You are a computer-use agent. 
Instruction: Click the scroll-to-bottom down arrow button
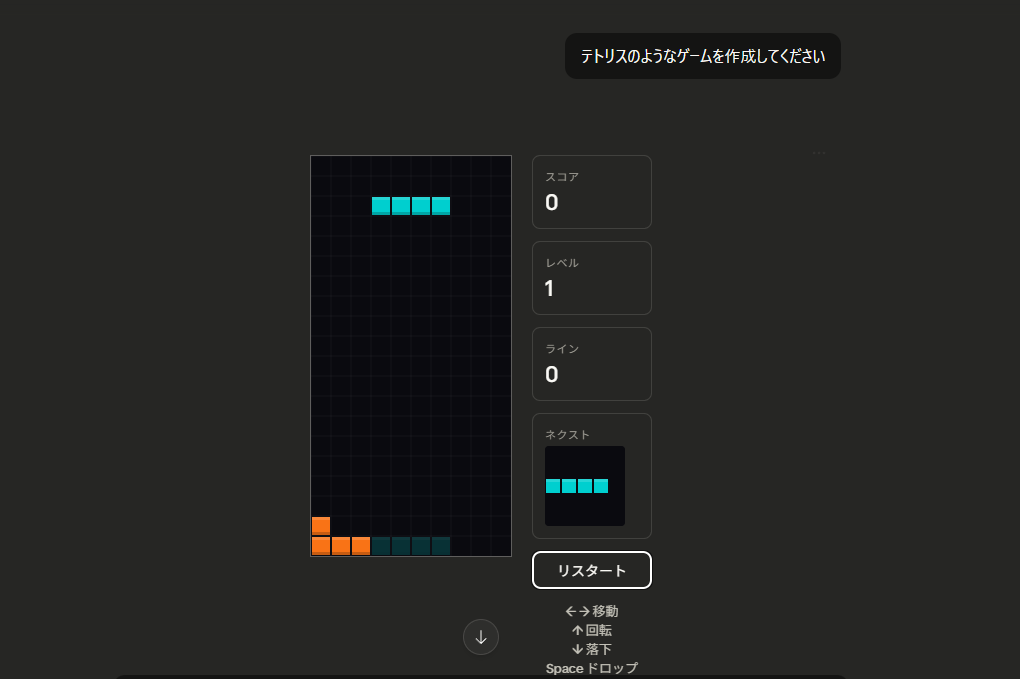[481, 637]
